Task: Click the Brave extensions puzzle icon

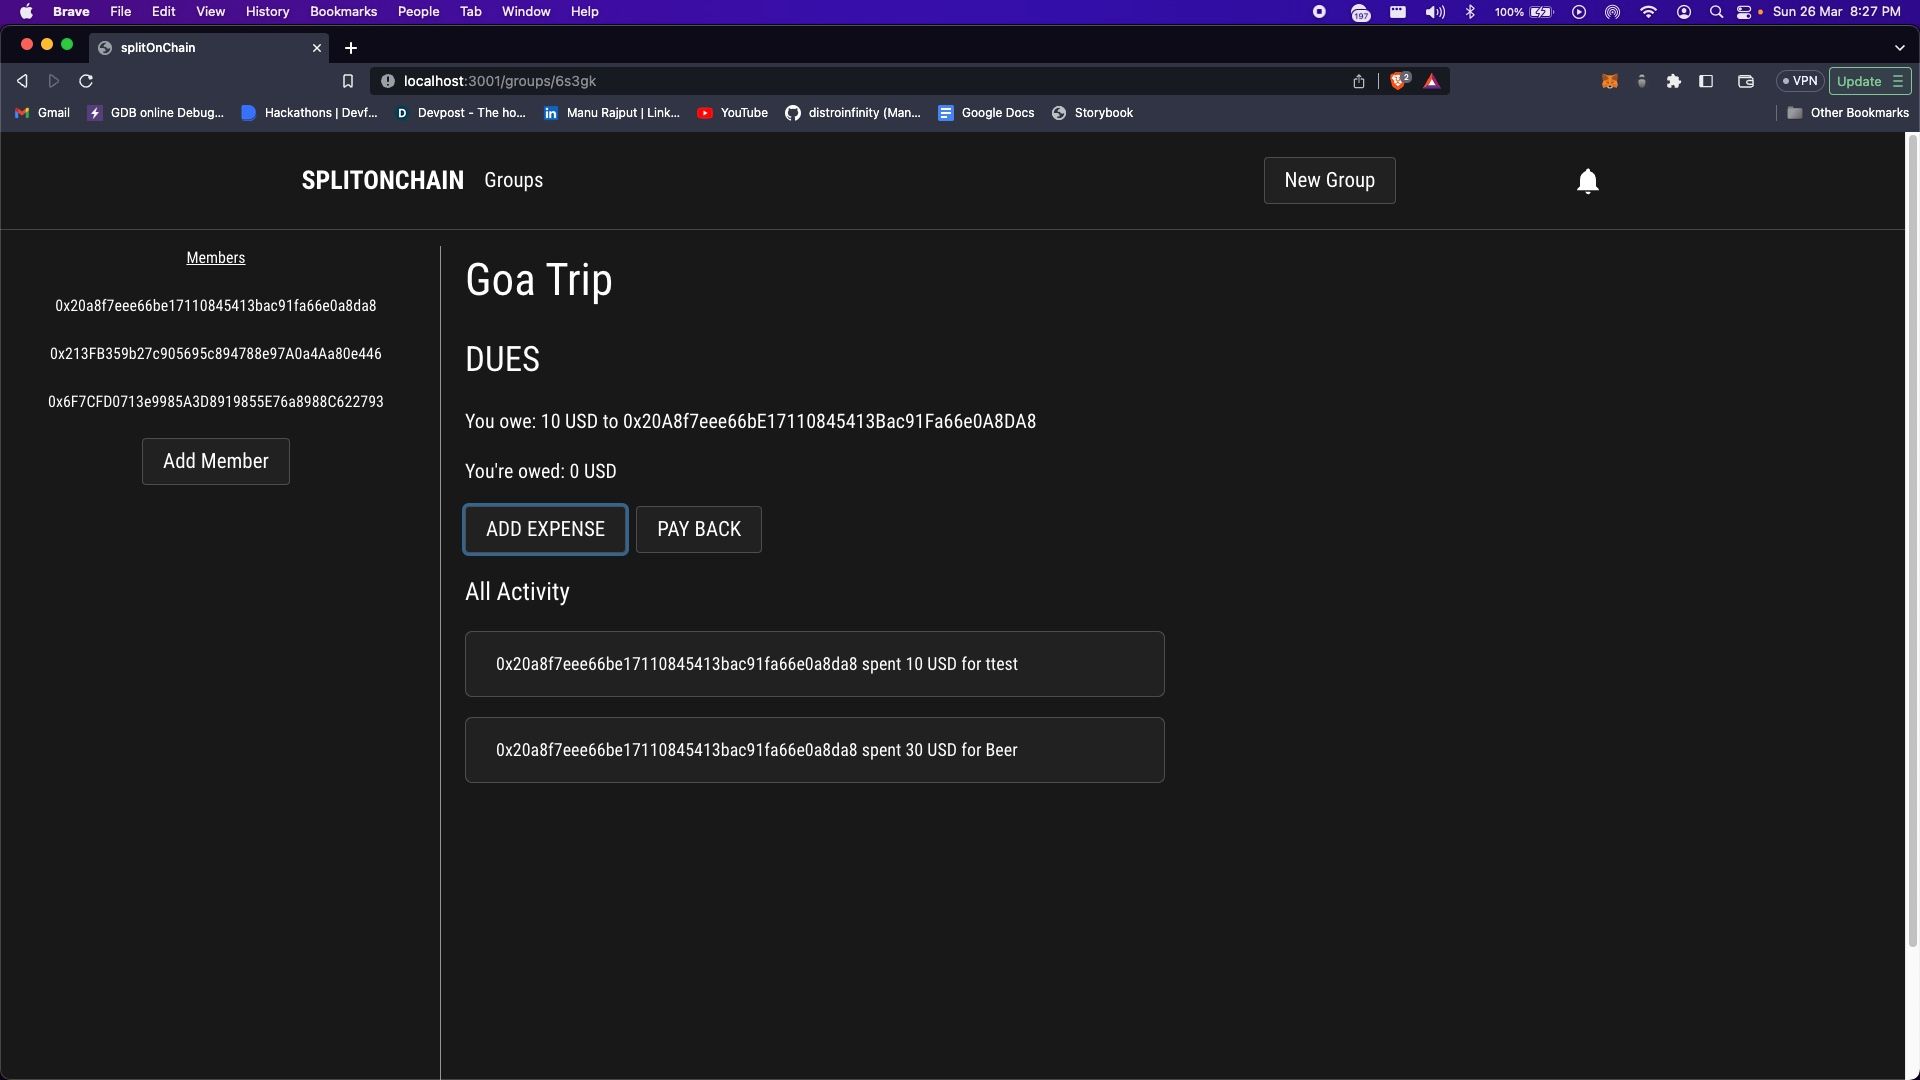Action: [1672, 80]
